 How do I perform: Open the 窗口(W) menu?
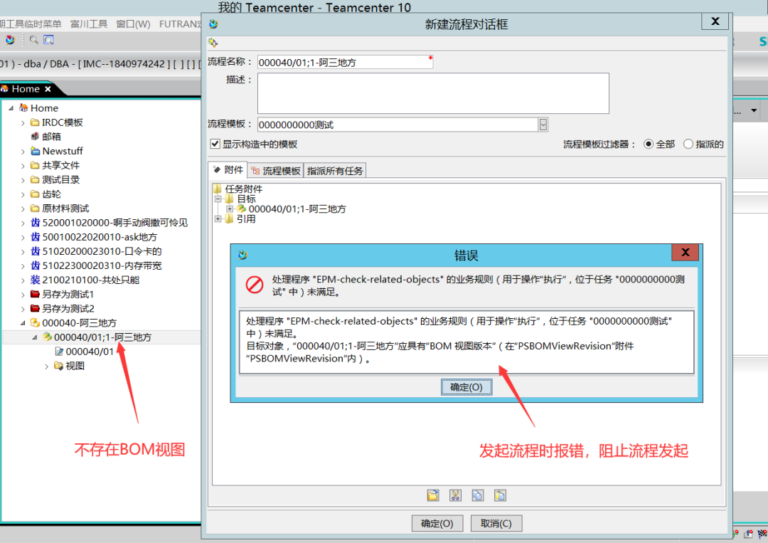(133, 24)
